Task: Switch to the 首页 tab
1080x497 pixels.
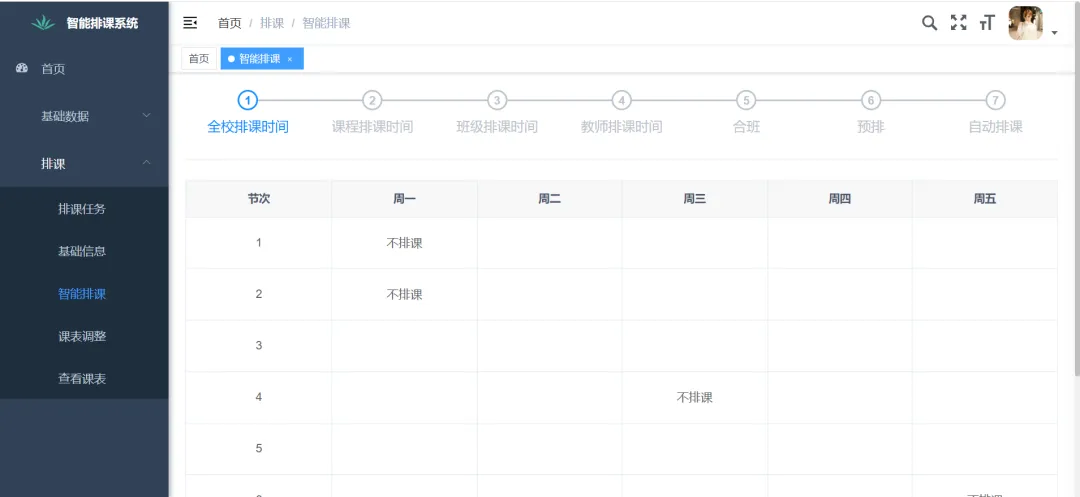Action: 199,59
